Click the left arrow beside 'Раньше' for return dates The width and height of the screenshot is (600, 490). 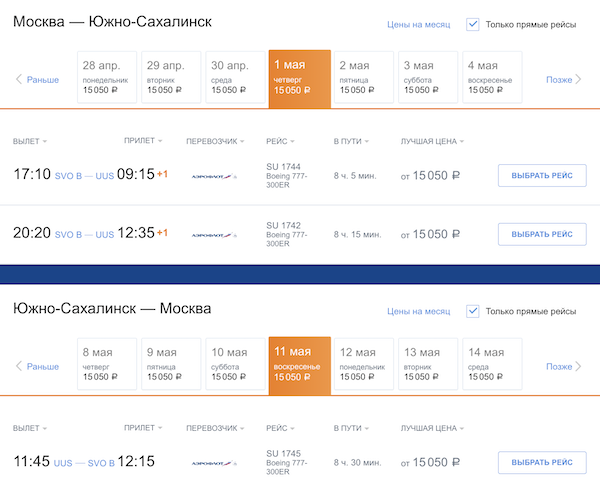(18, 366)
